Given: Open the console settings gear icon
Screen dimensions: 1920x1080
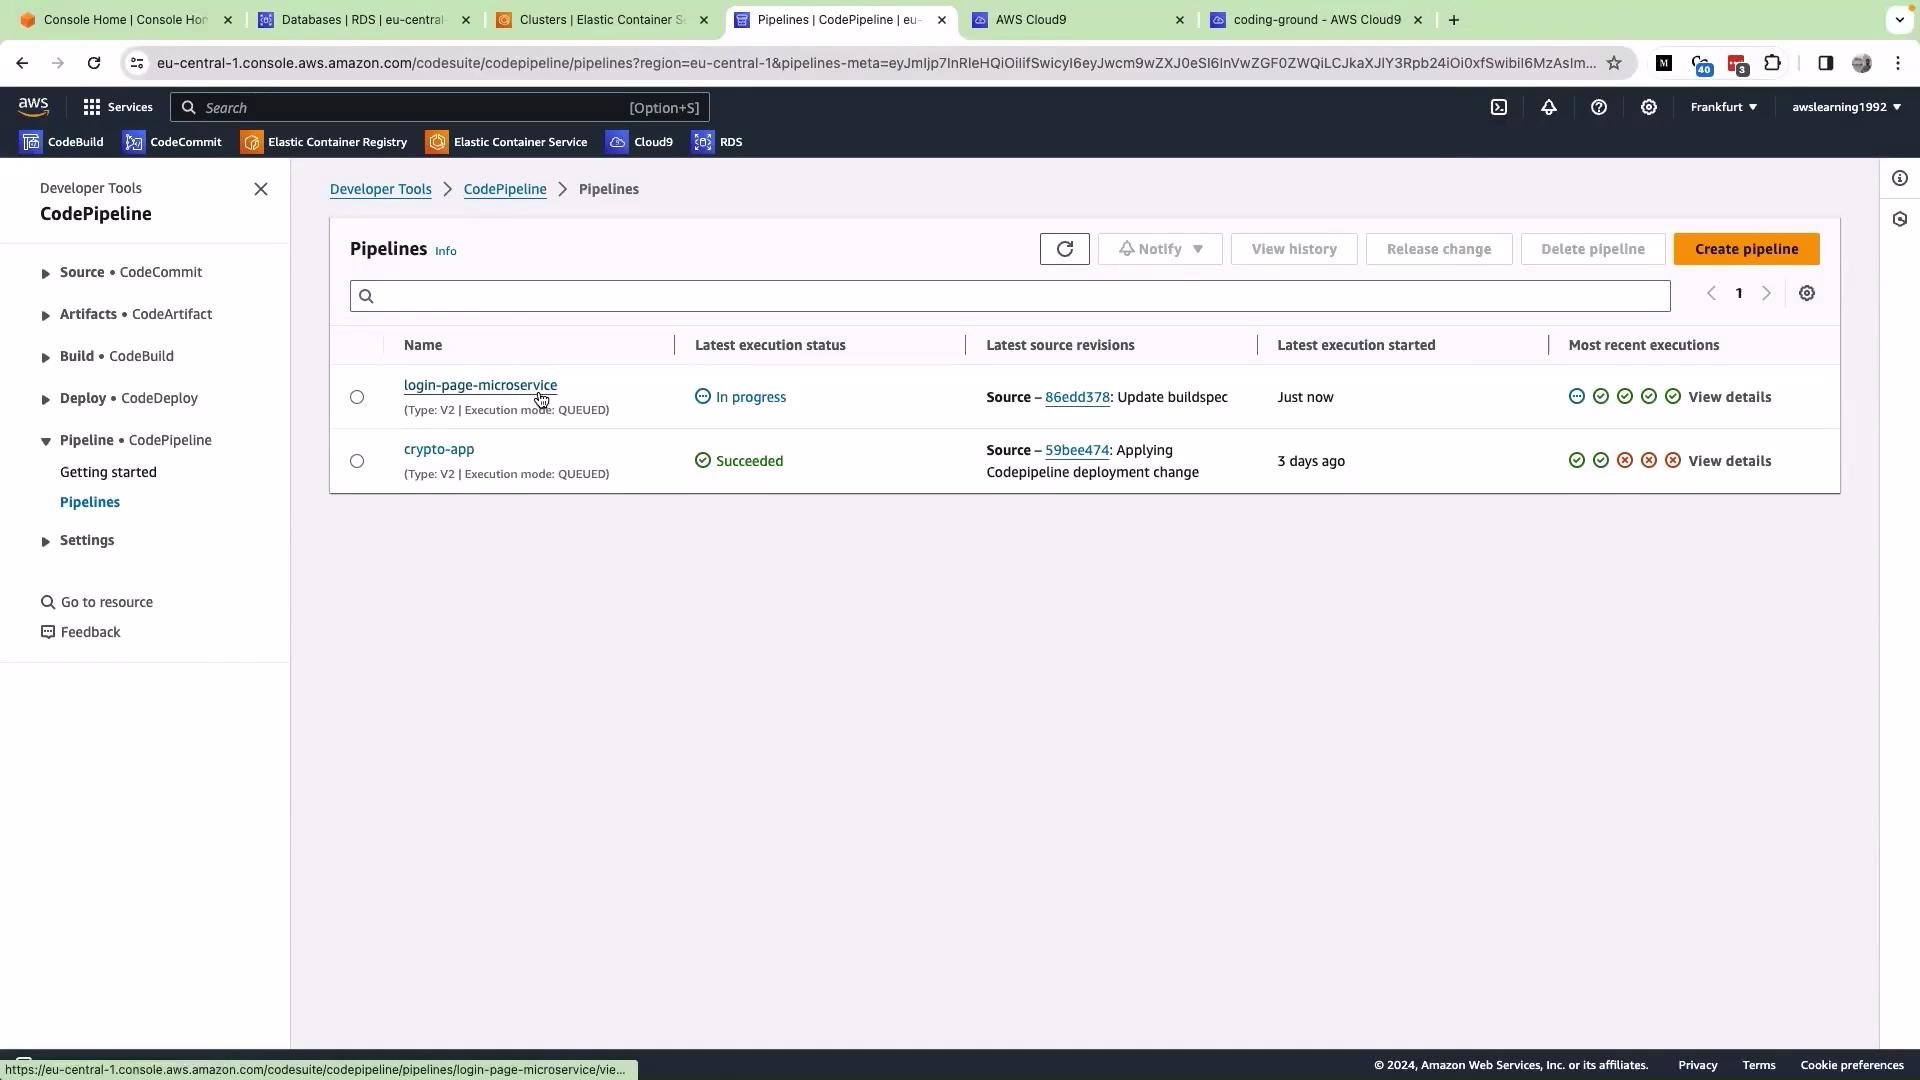Looking at the screenshot, I should pyautogui.click(x=1649, y=107).
